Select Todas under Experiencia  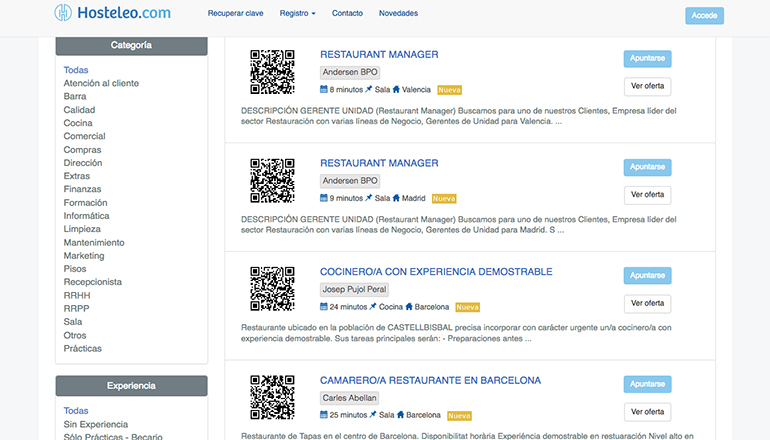(76, 411)
